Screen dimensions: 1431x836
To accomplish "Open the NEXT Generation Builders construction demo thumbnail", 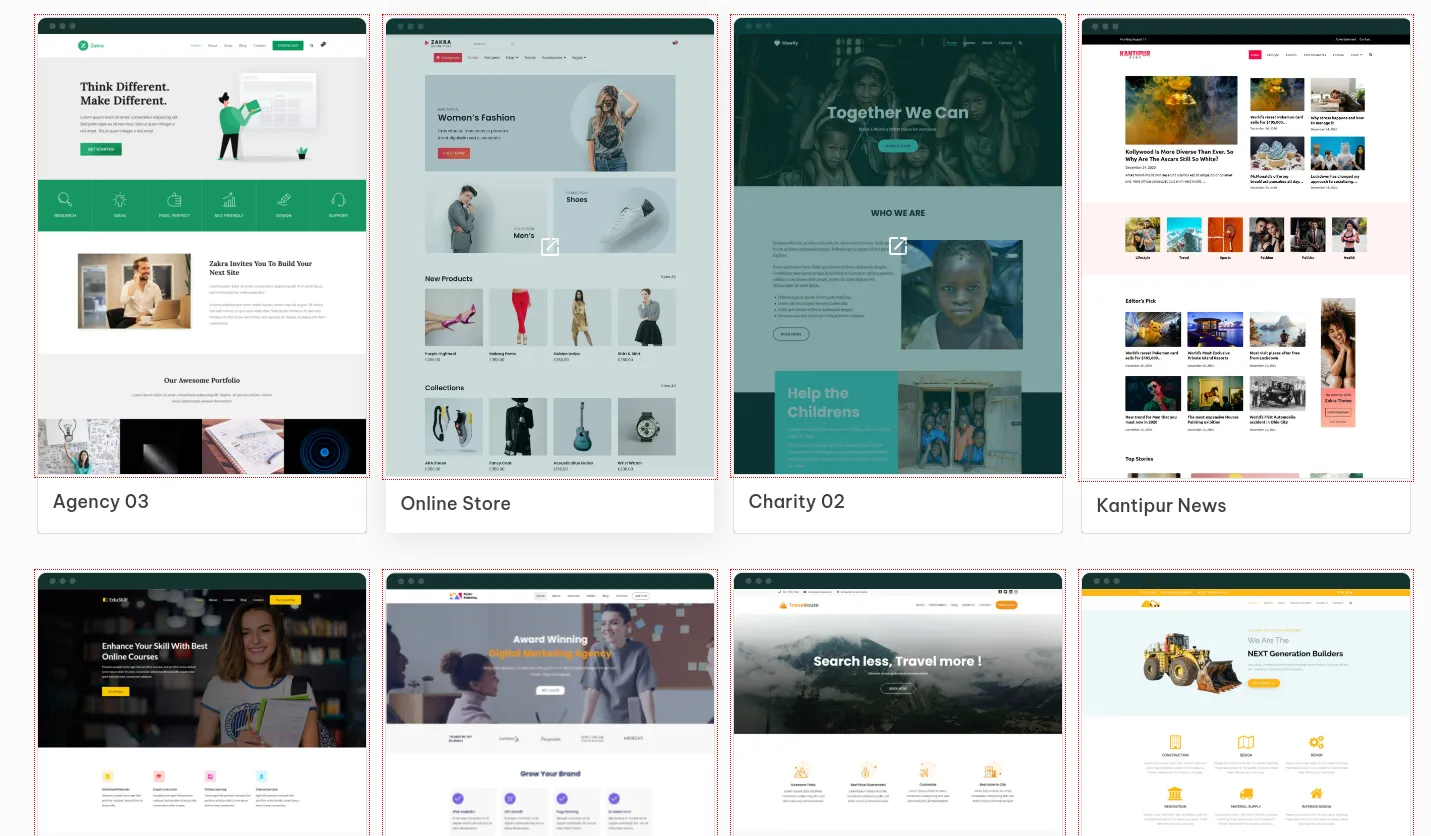I will (x=1246, y=703).
